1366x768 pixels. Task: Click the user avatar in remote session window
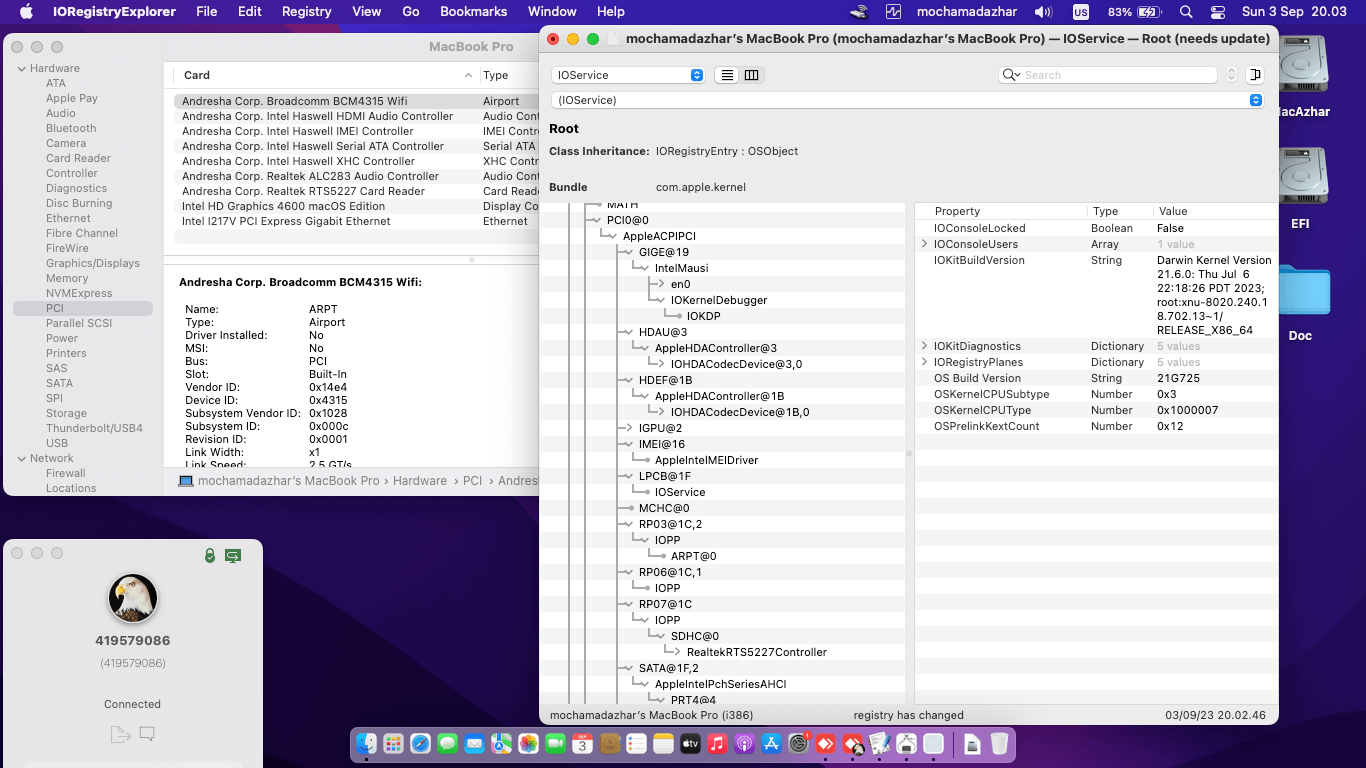click(x=133, y=598)
